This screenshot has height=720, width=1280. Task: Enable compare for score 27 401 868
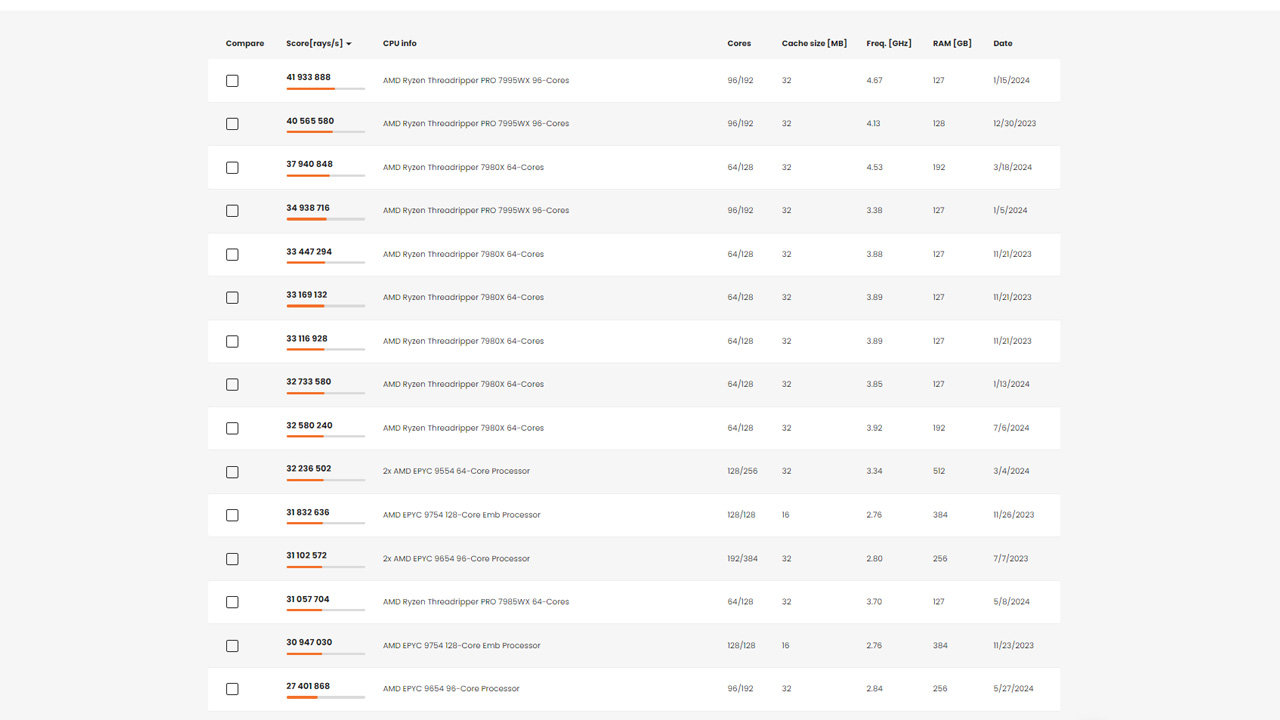pyautogui.click(x=232, y=689)
